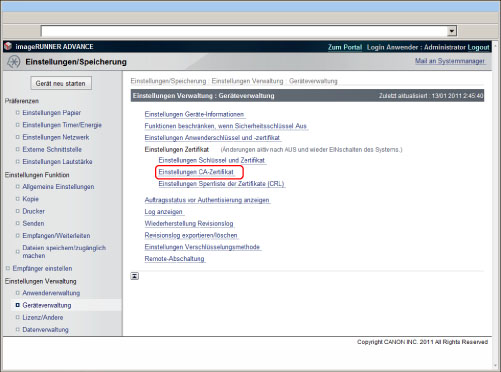The image size is (501, 372).
Task: Open the address bar dropdown arrow
Action: pos(452,31)
